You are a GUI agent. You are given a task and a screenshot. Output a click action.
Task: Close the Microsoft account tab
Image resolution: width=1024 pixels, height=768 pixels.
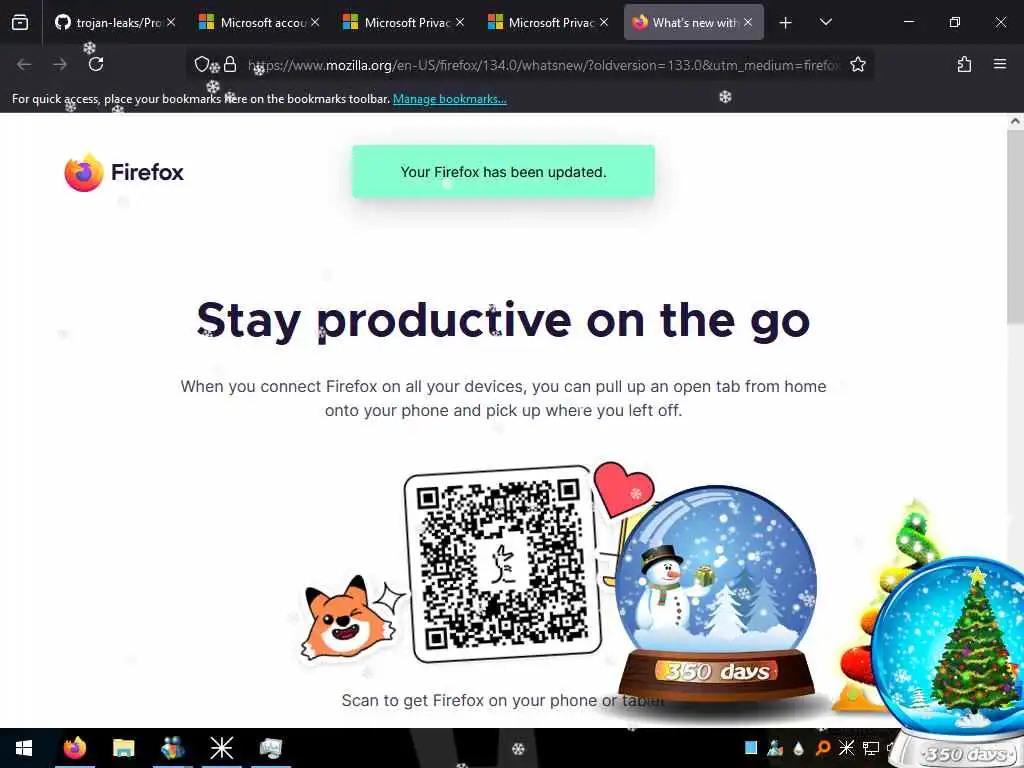pos(315,22)
